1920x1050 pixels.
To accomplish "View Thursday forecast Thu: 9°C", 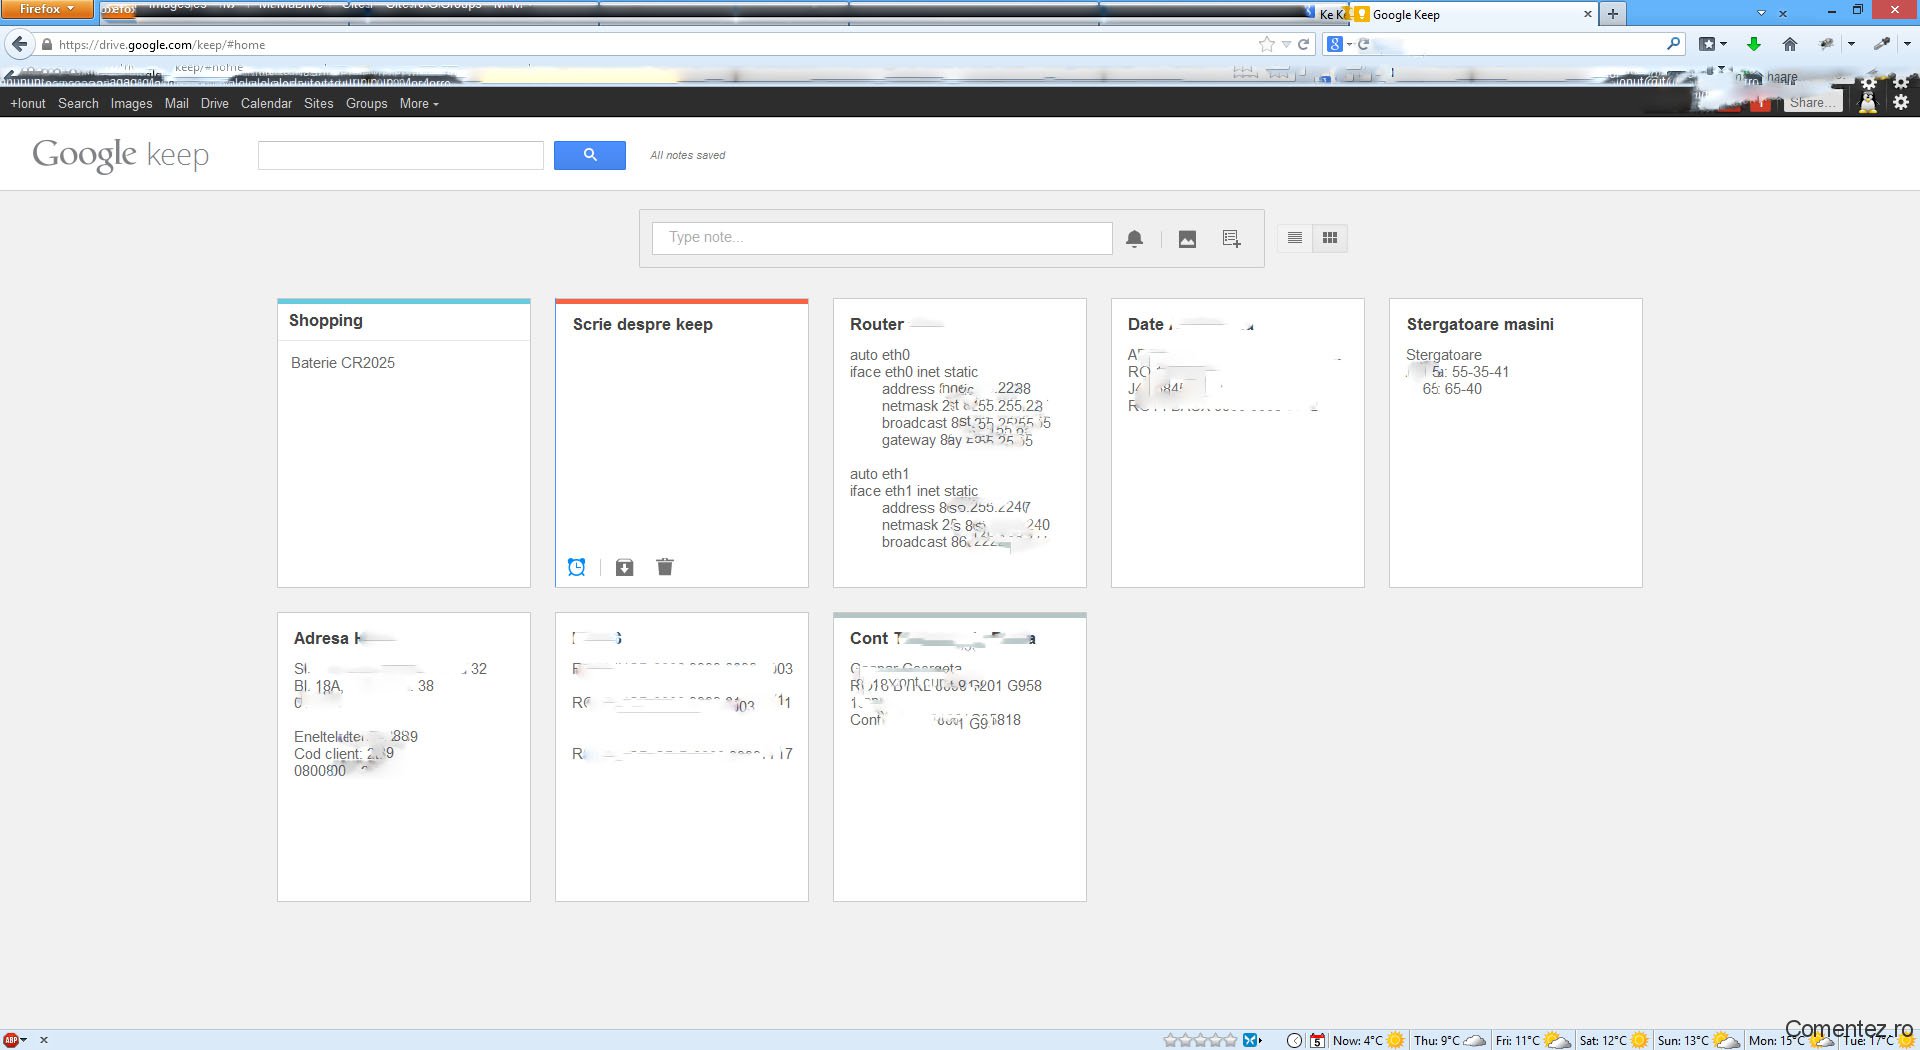I will point(1449,1040).
